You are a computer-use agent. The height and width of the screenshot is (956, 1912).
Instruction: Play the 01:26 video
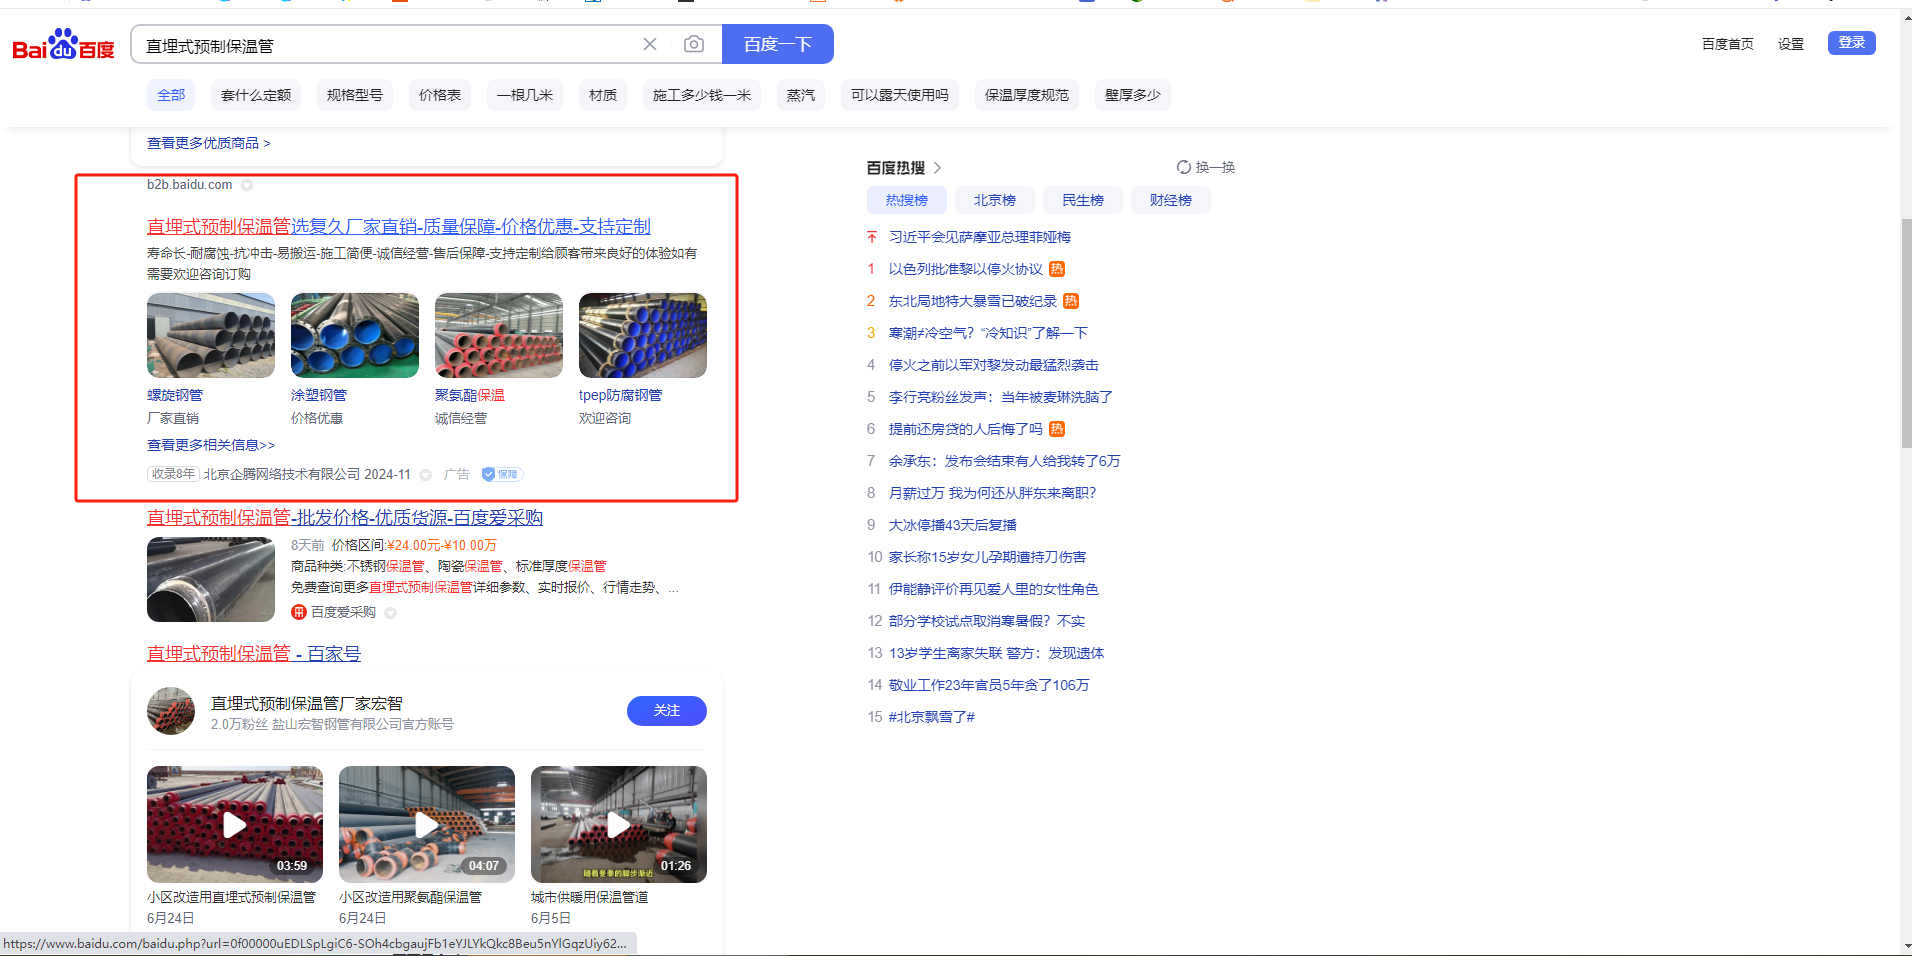point(619,824)
